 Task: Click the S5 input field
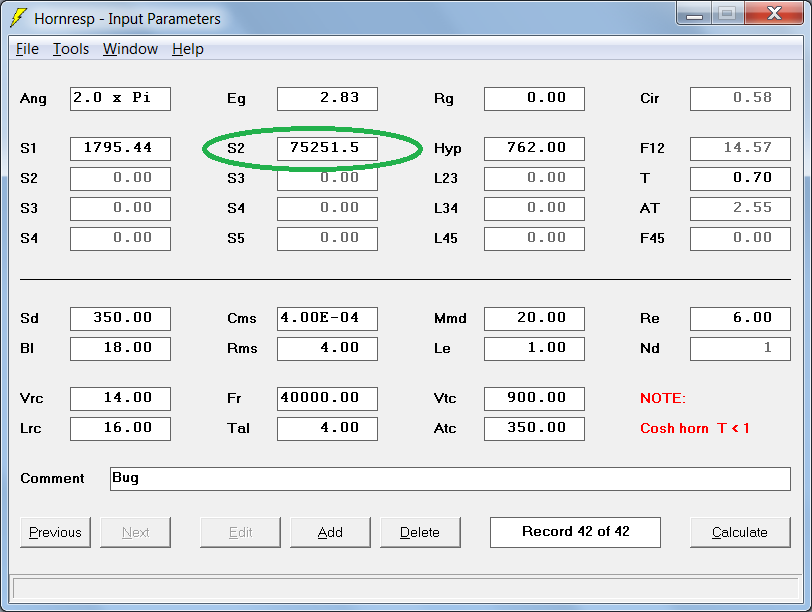tap(327, 239)
